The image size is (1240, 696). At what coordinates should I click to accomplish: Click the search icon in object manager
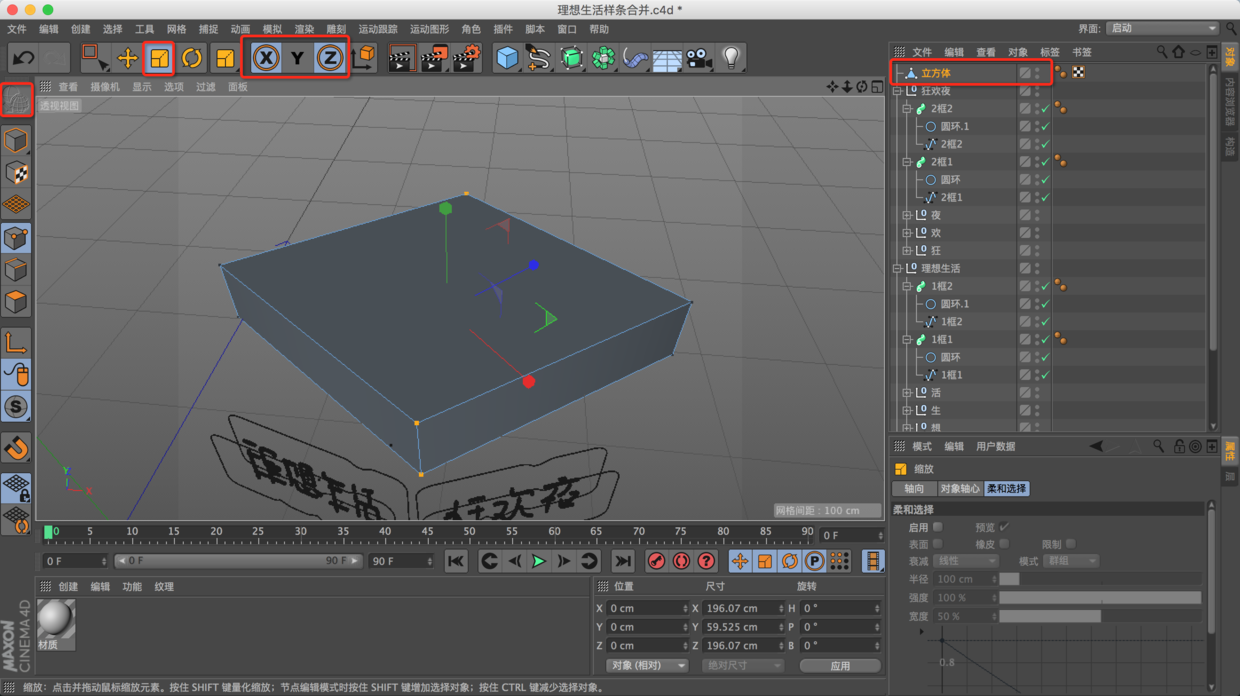tap(1161, 51)
